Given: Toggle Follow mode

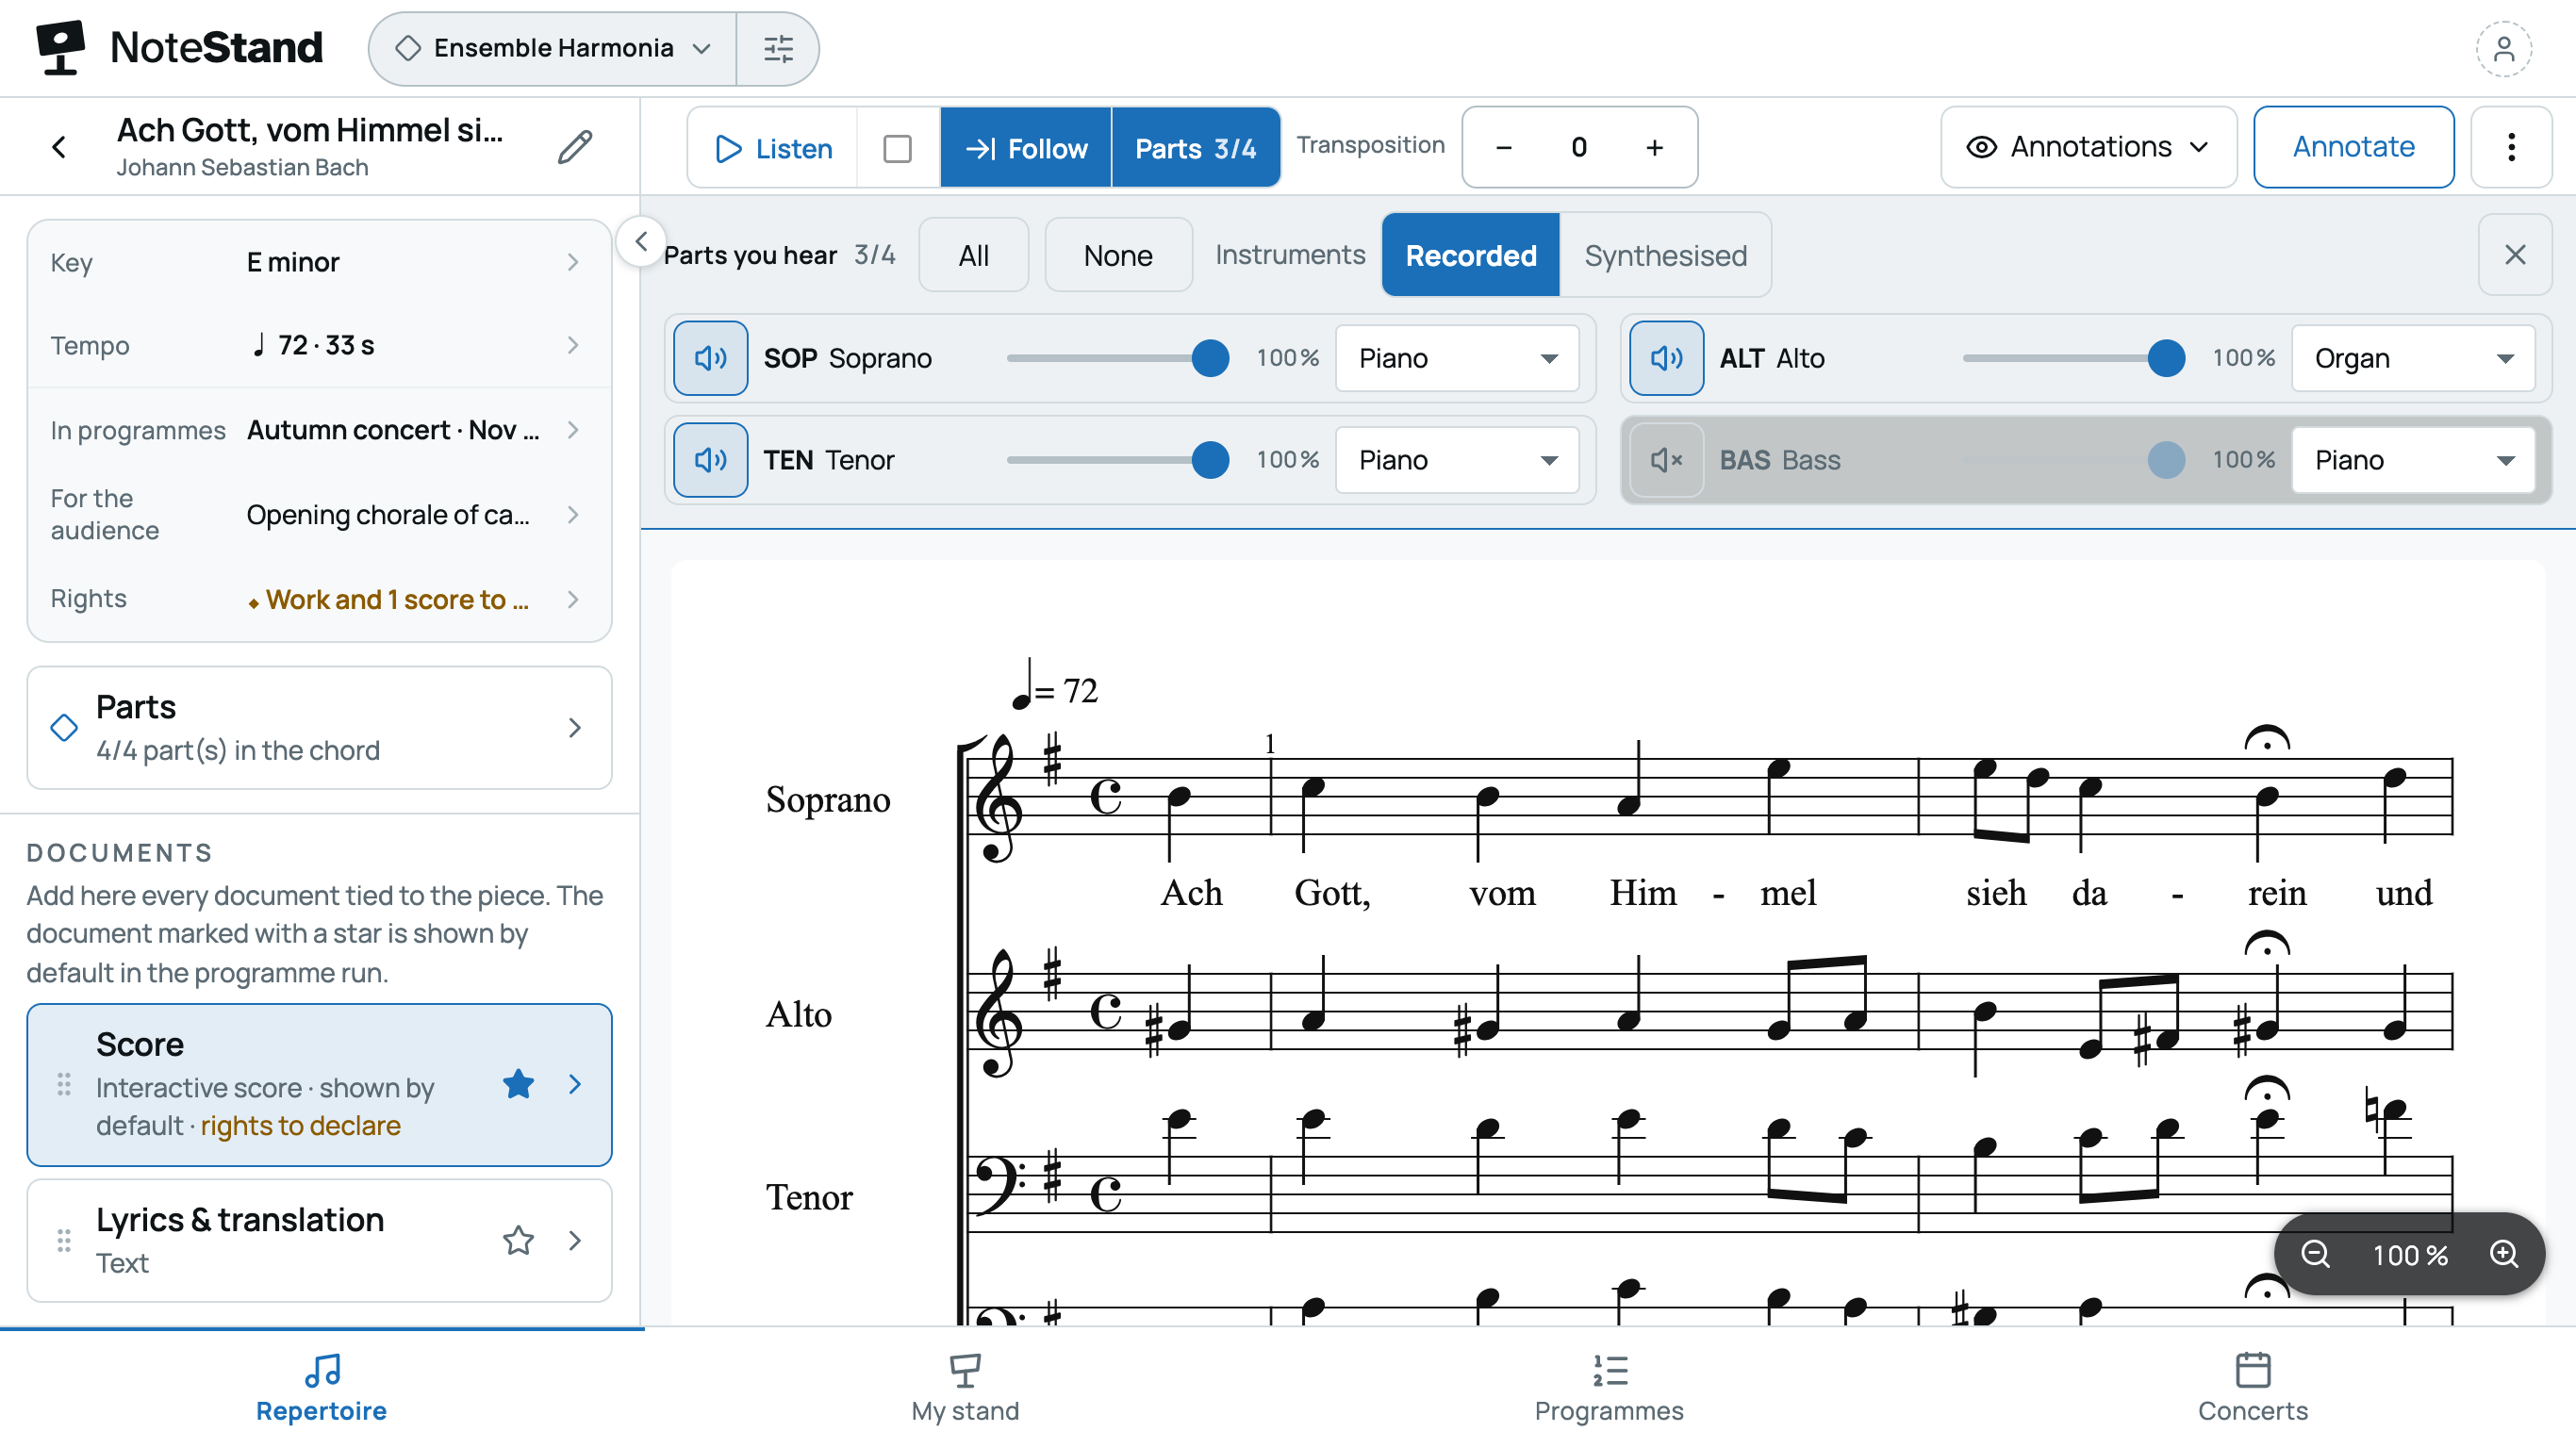Looking at the screenshot, I should [x=1026, y=148].
